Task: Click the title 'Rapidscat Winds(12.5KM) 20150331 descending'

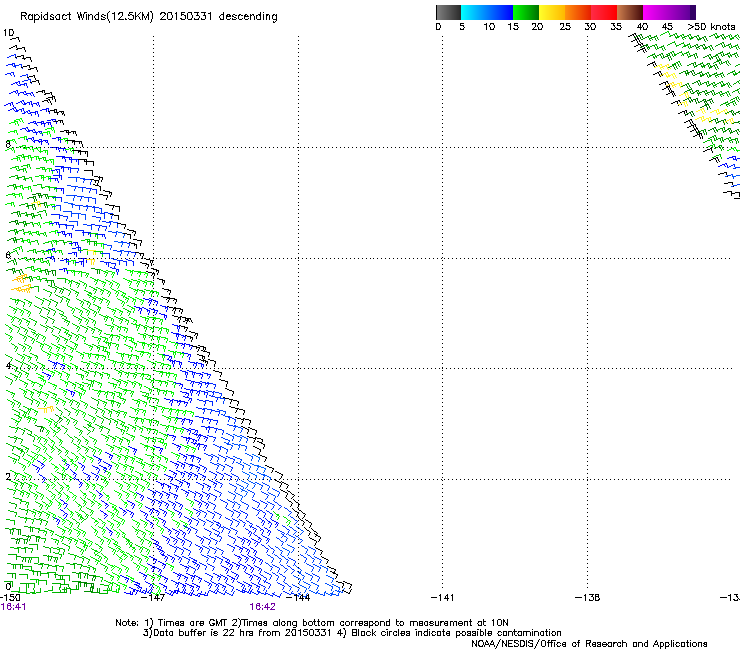Action: (x=149, y=17)
